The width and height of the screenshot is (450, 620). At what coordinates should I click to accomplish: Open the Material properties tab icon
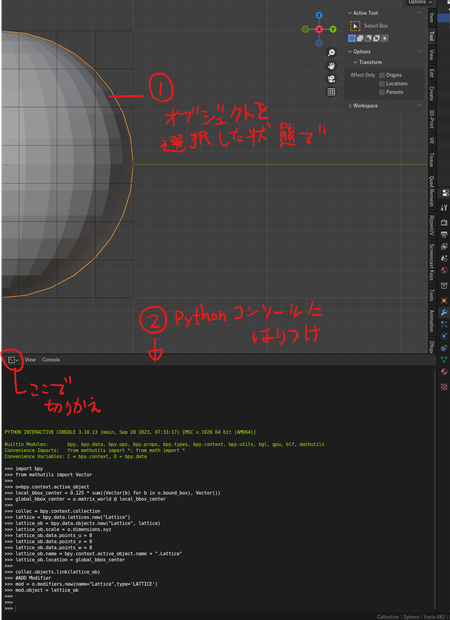point(444,372)
